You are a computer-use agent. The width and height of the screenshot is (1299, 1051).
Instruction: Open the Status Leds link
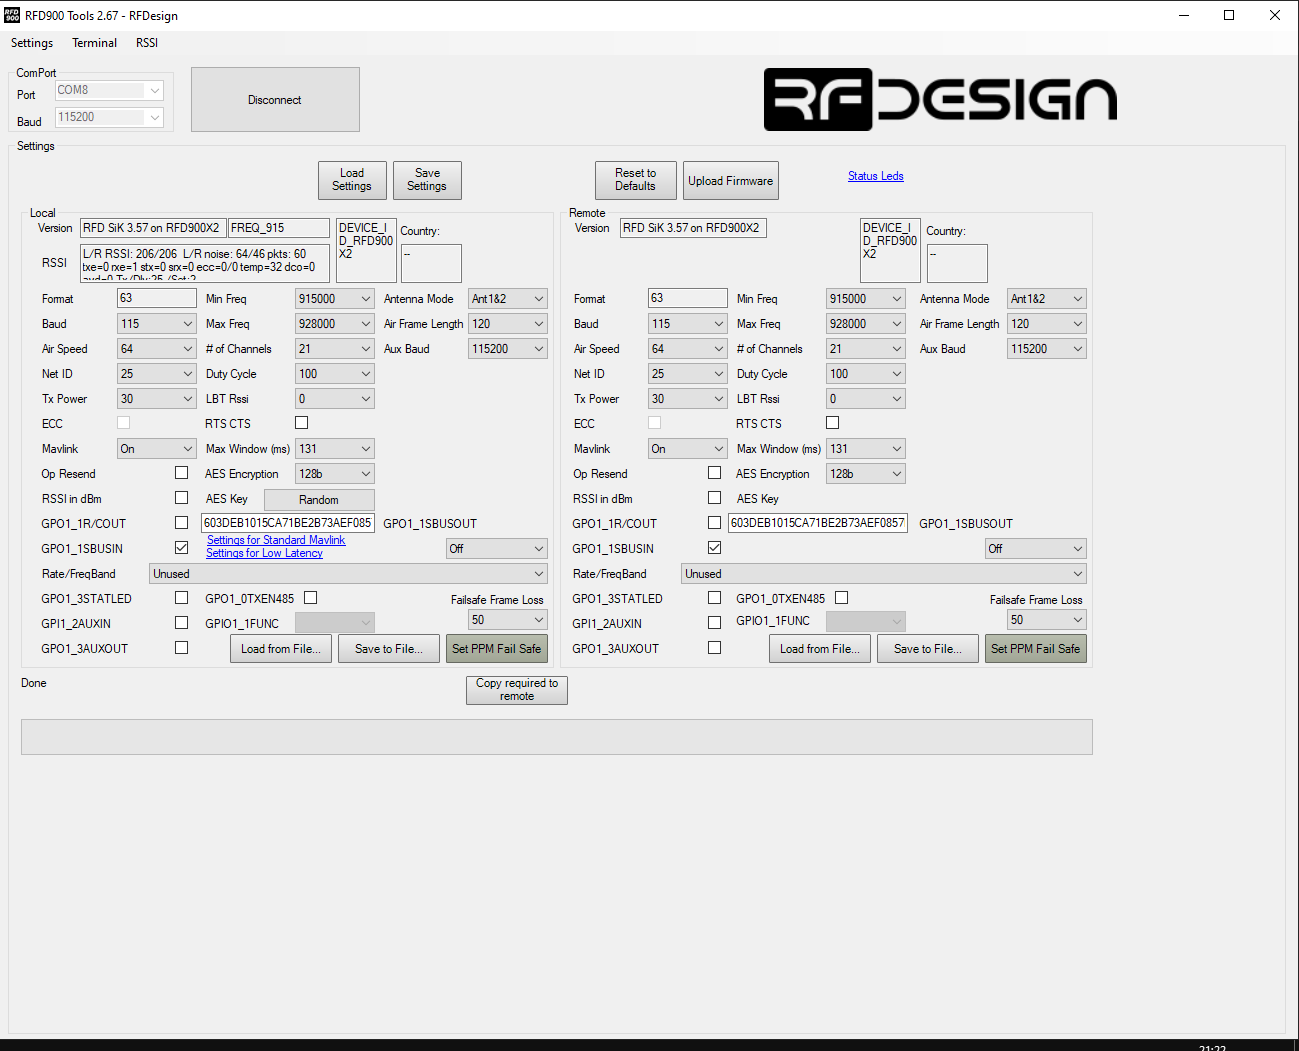[876, 176]
